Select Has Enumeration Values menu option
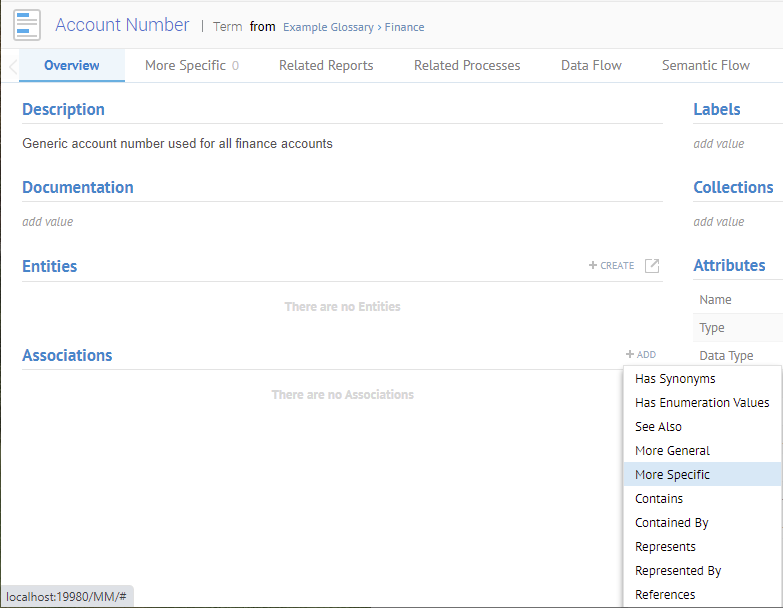The width and height of the screenshot is (783, 608). click(x=702, y=403)
